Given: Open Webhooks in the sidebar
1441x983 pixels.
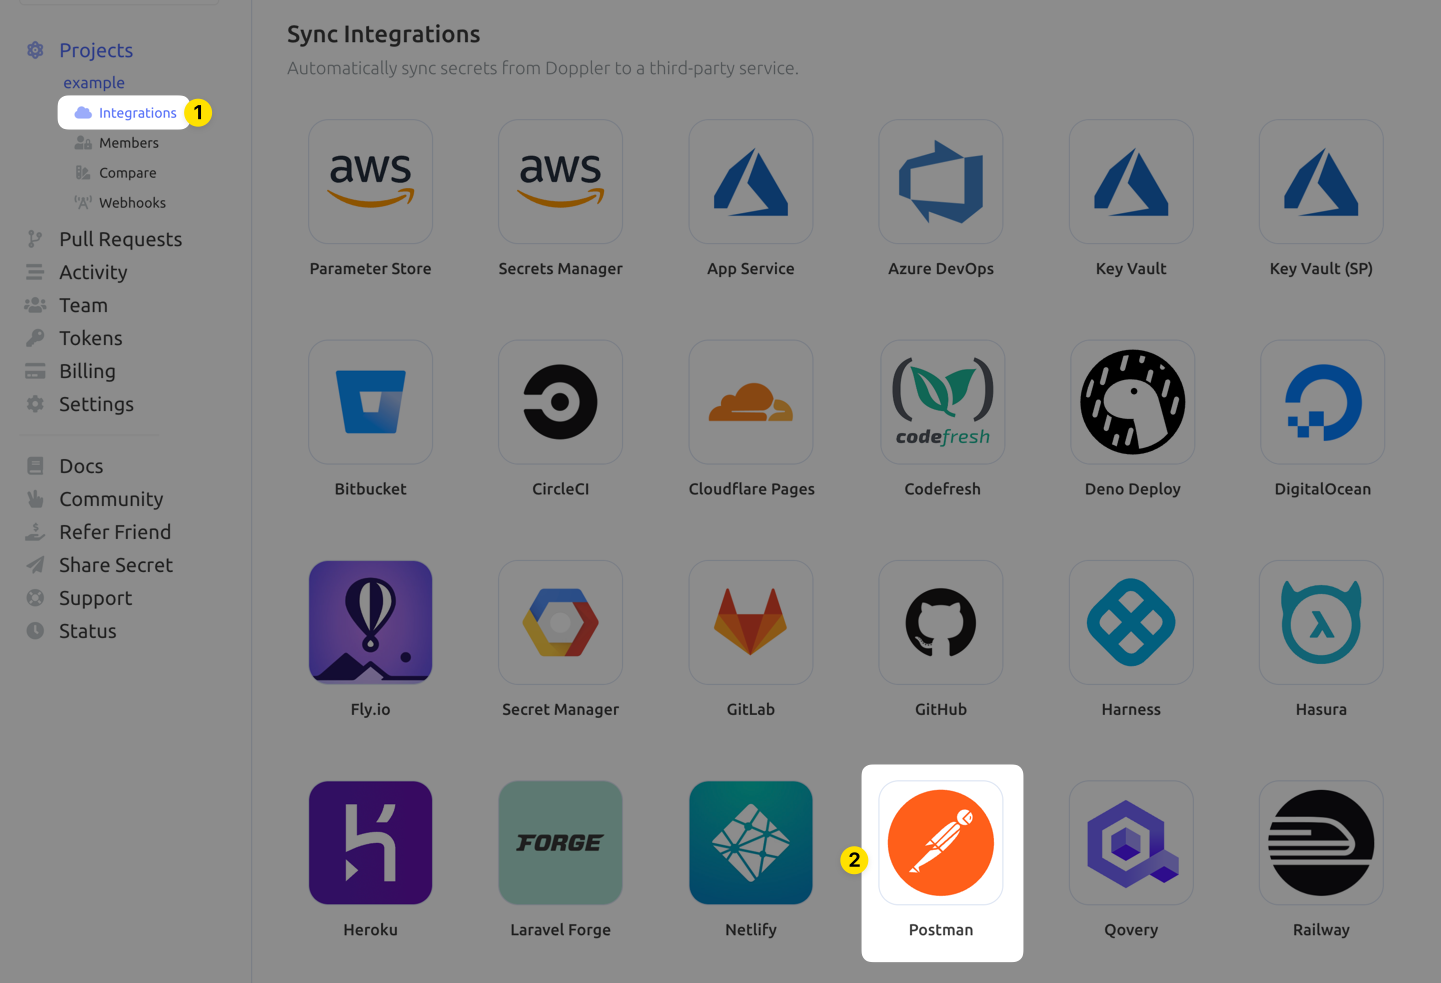Looking at the screenshot, I should point(132,203).
